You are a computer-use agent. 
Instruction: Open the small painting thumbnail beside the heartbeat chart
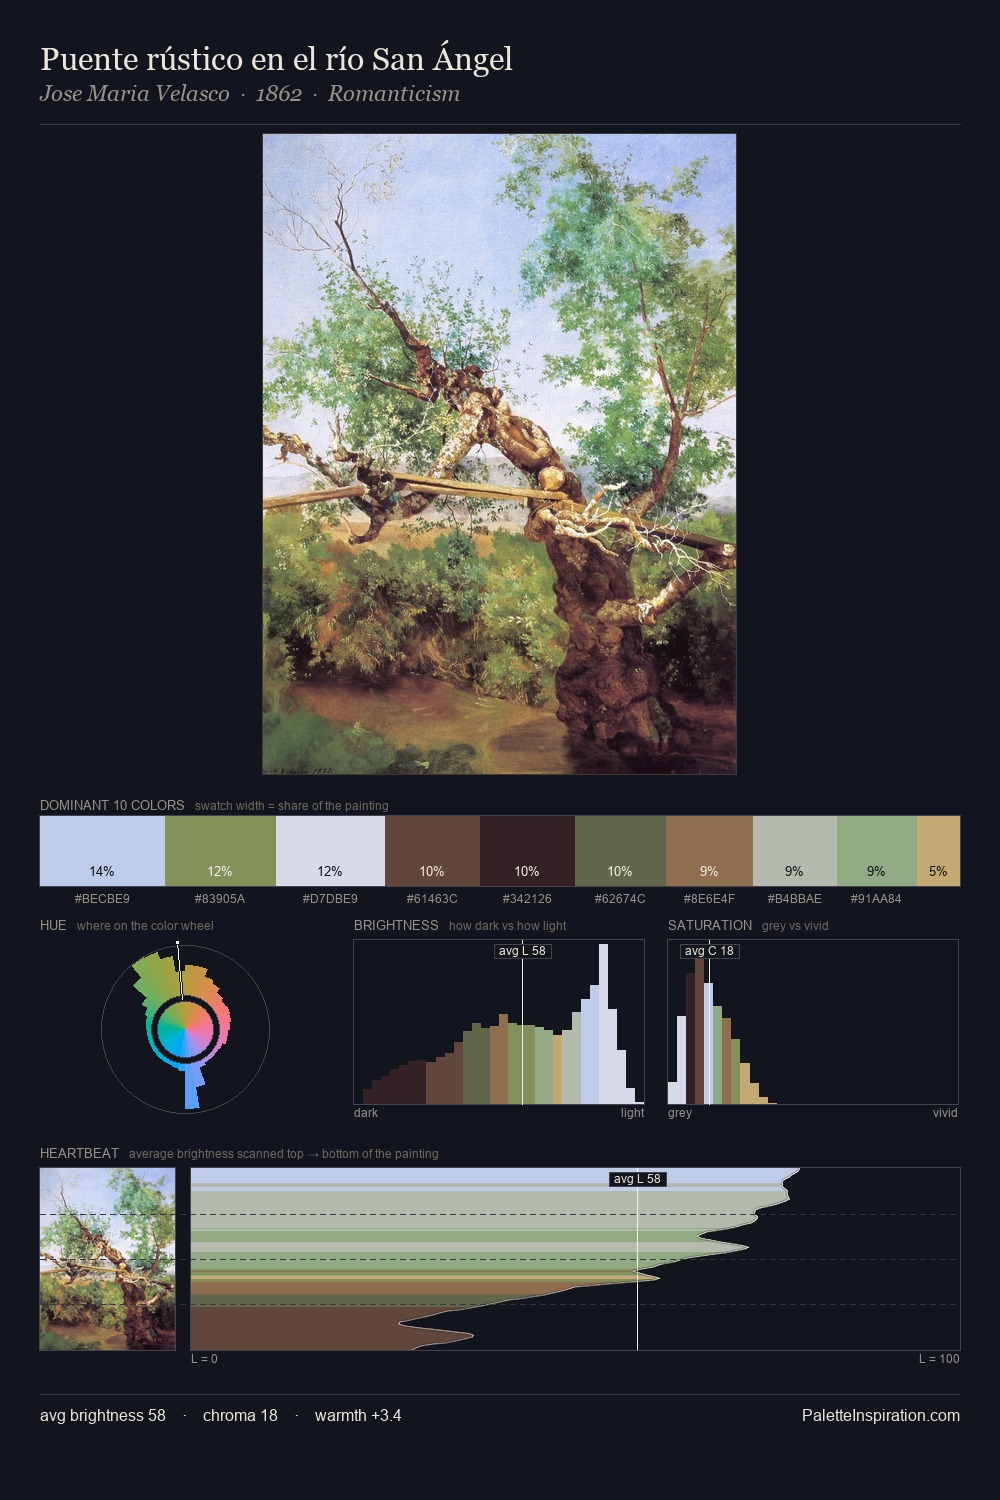click(x=107, y=1259)
